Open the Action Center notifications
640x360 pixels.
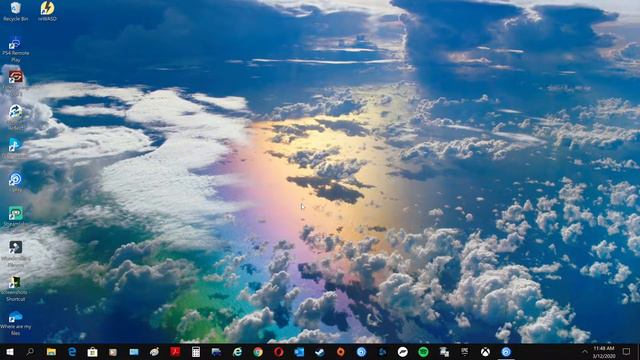pyautogui.click(x=627, y=352)
